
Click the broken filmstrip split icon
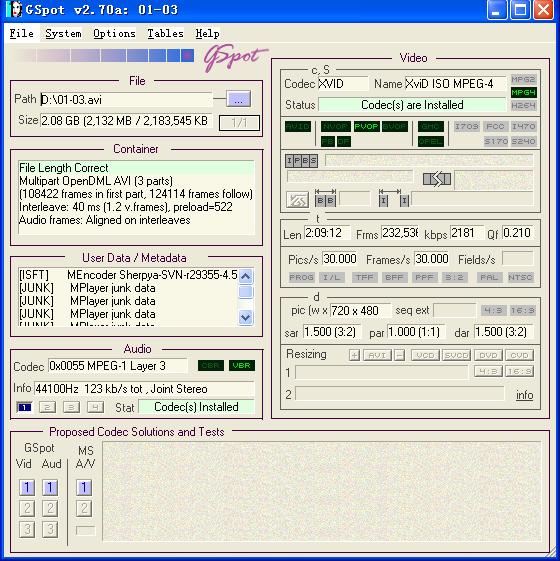(437, 179)
